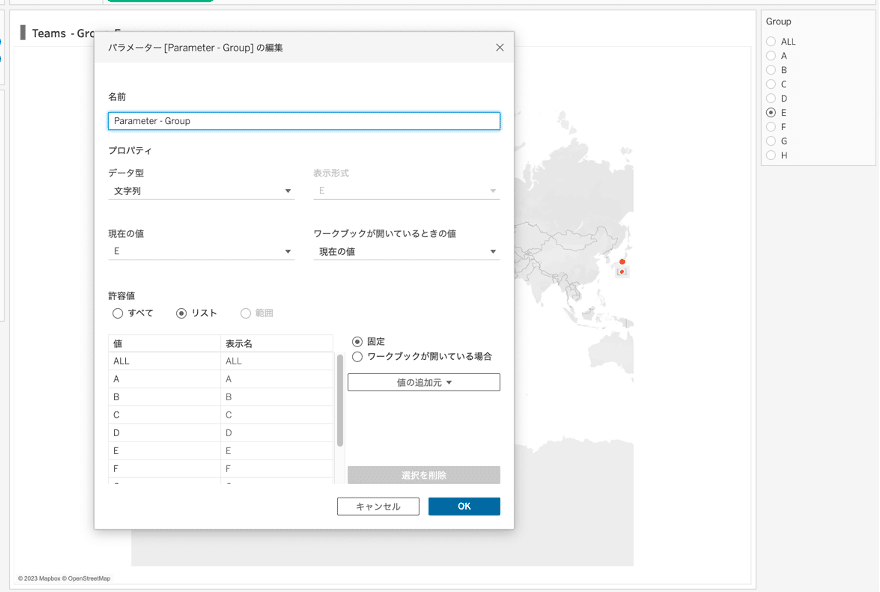Select the ALL cell in 表示名 column
Image resolution: width=880 pixels, height=592 pixels.
[x=277, y=361]
